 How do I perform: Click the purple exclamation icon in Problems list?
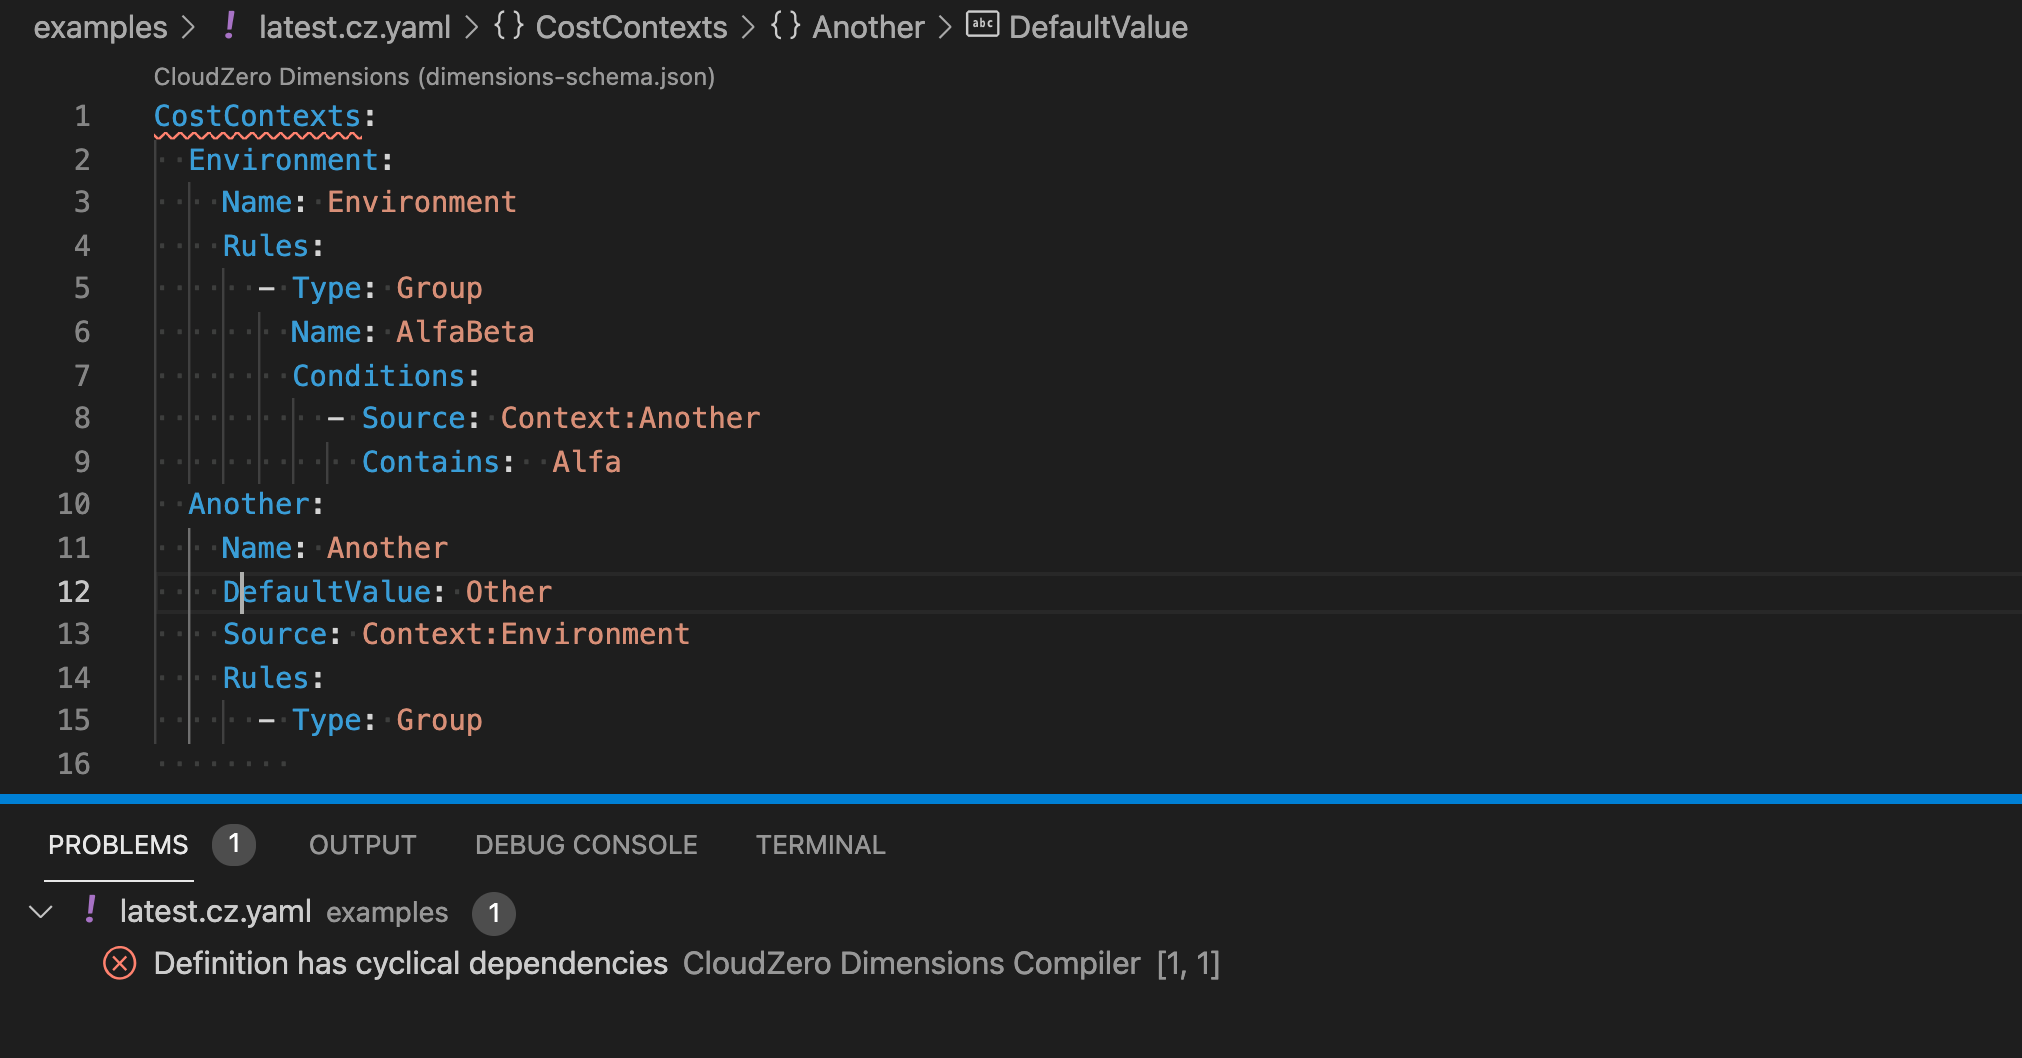pos(91,910)
